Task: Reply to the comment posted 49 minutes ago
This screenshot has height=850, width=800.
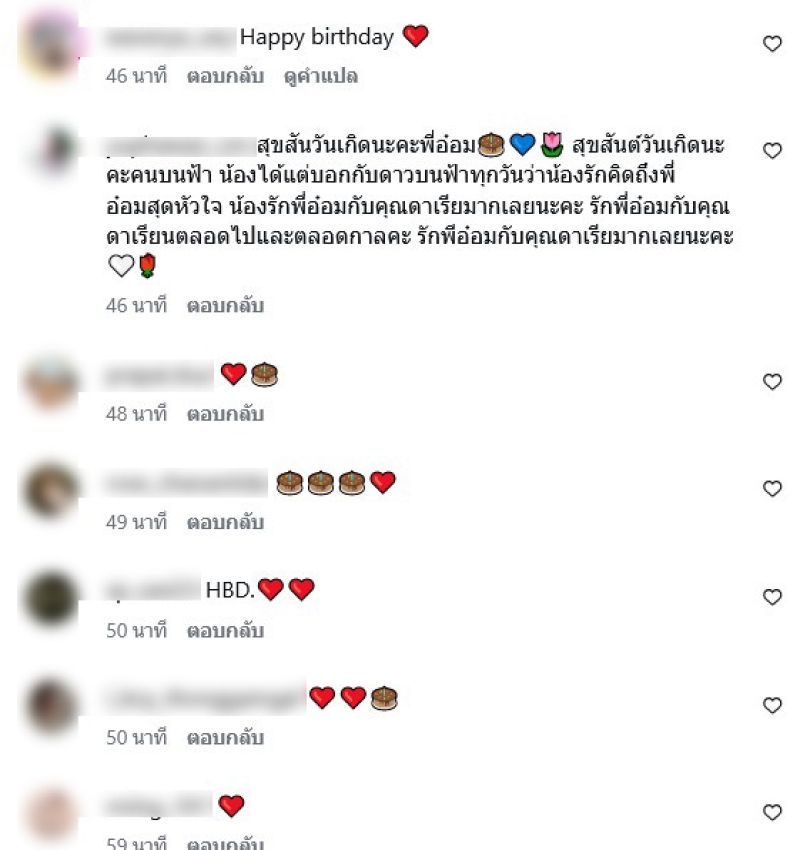Action: coord(225,523)
